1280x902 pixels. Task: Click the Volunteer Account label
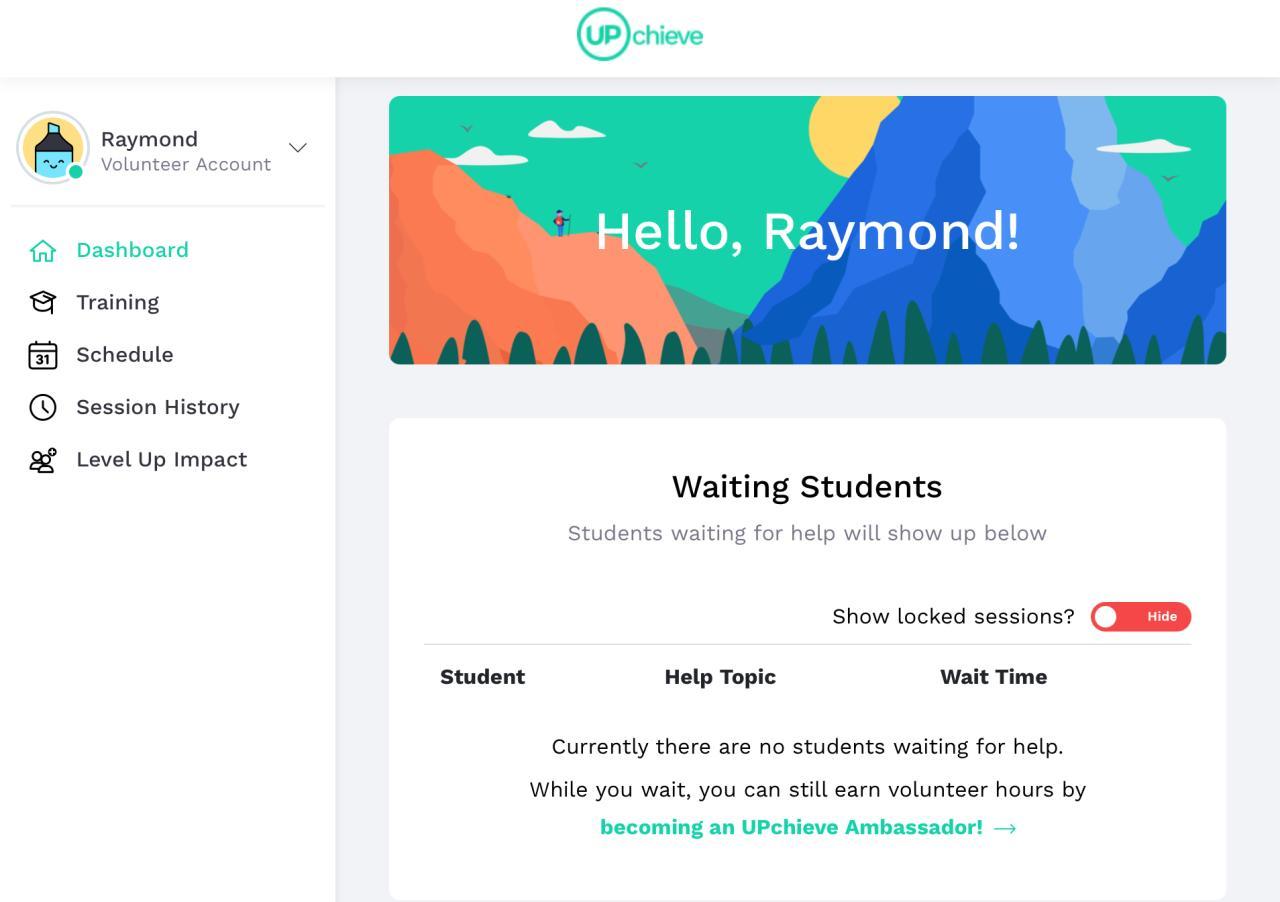[186, 165]
